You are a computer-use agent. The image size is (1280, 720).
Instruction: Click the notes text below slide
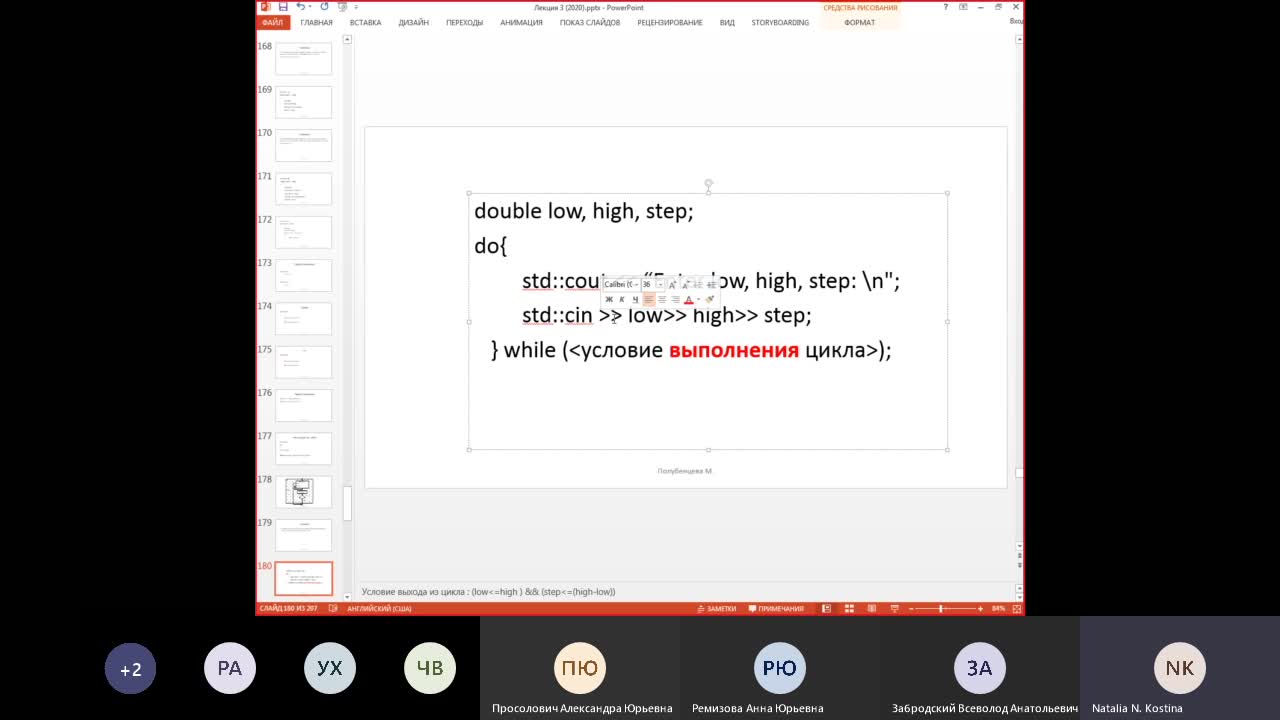488,592
